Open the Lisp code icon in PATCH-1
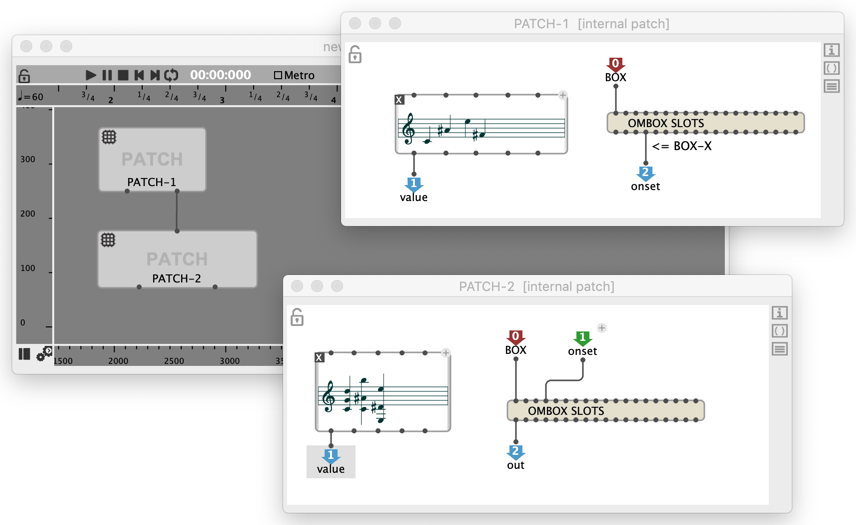The width and height of the screenshot is (856, 525). tap(831, 68)
